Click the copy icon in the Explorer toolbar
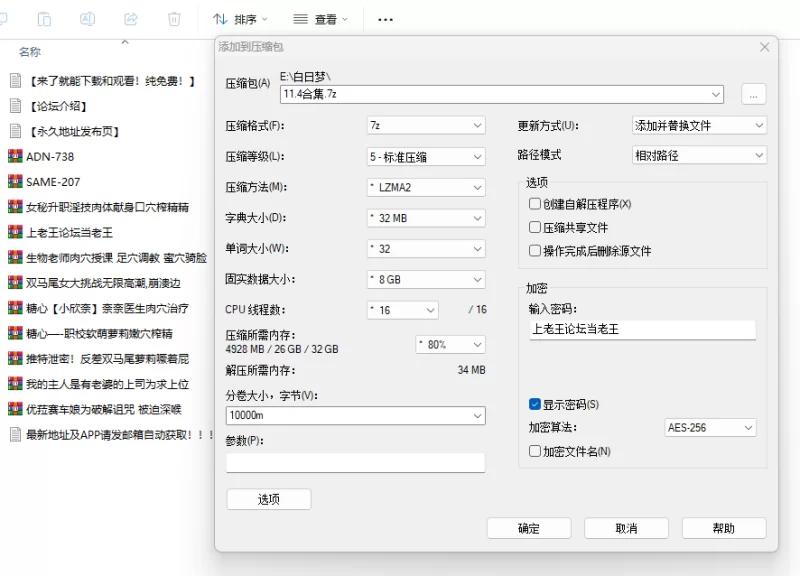The width and height of the screenshot is (800, 576). tap(44, 19)
